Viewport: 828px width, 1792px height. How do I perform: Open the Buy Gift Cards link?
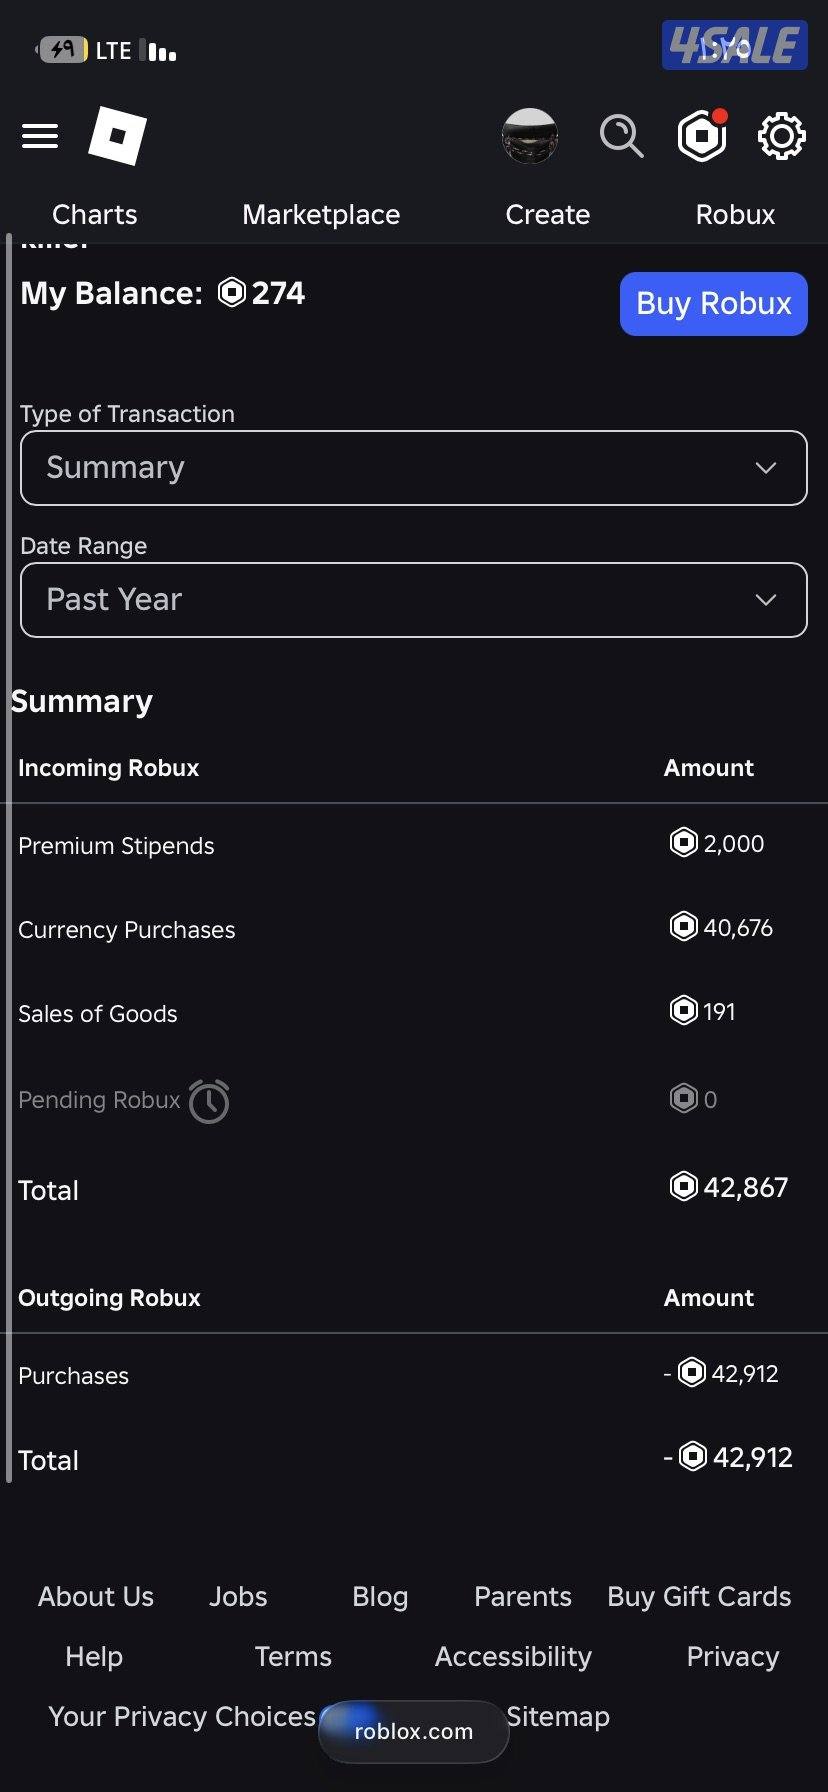tap(699, 1597)
